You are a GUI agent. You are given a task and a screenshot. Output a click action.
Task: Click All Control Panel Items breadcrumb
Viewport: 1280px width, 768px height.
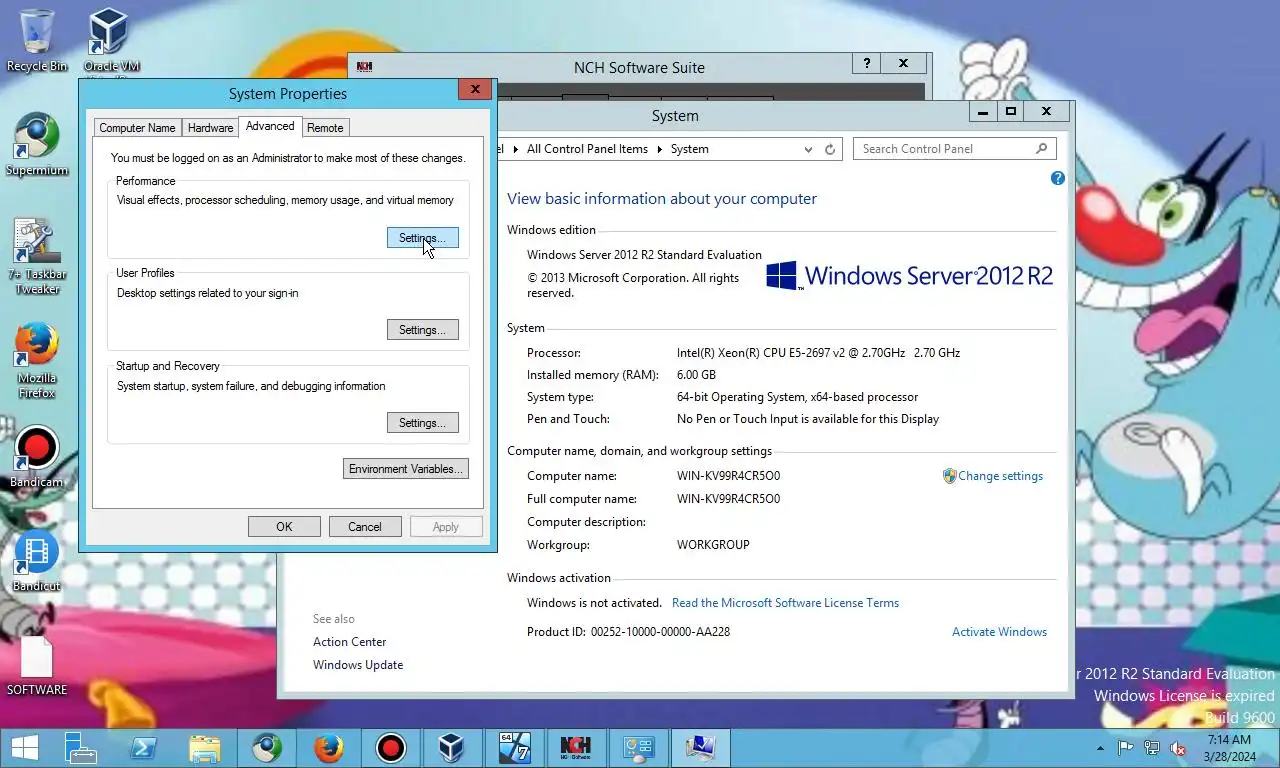pyautogui.click(x=587, y=149)
